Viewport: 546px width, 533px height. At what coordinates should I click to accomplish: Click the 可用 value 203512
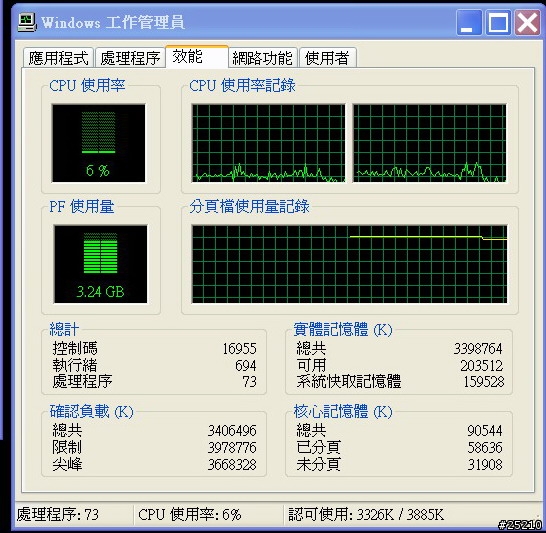click(482, 365)
